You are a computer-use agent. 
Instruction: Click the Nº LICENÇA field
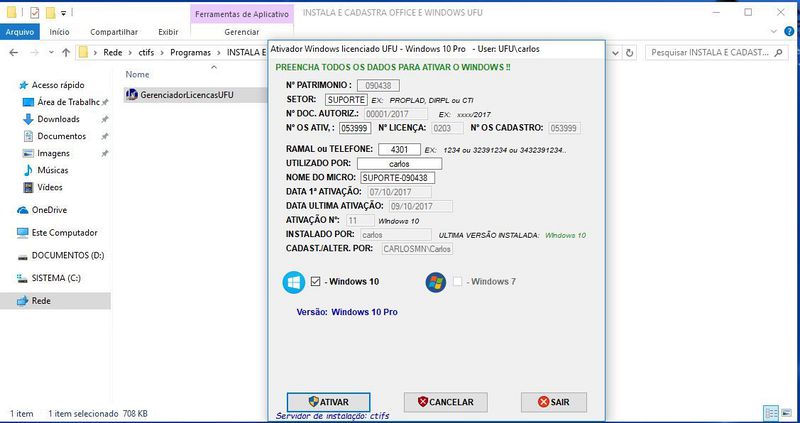(447, 128)
